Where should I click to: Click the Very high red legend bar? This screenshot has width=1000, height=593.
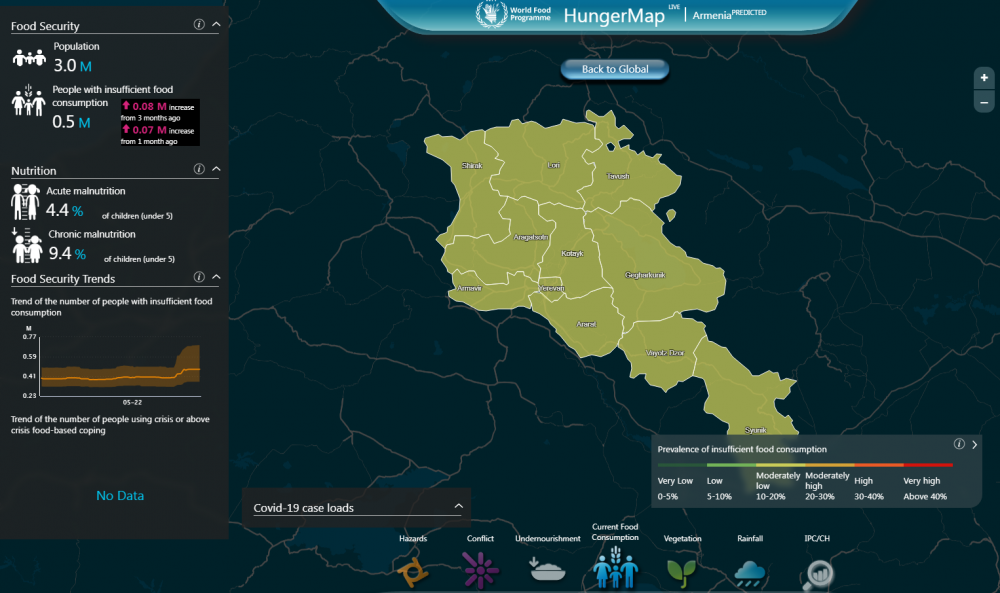pyautogui.click(x=928, y=465)
